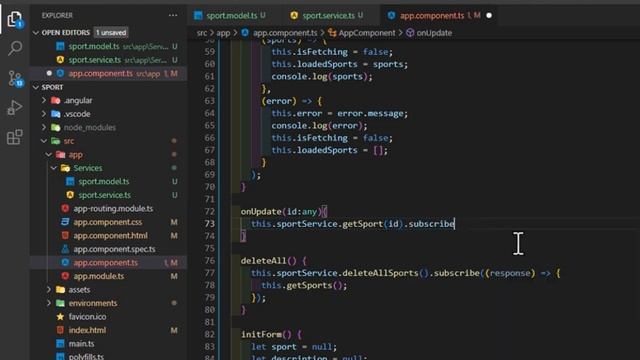Click the src breadcrumb segment
The image size is (640, 360).
202,33
